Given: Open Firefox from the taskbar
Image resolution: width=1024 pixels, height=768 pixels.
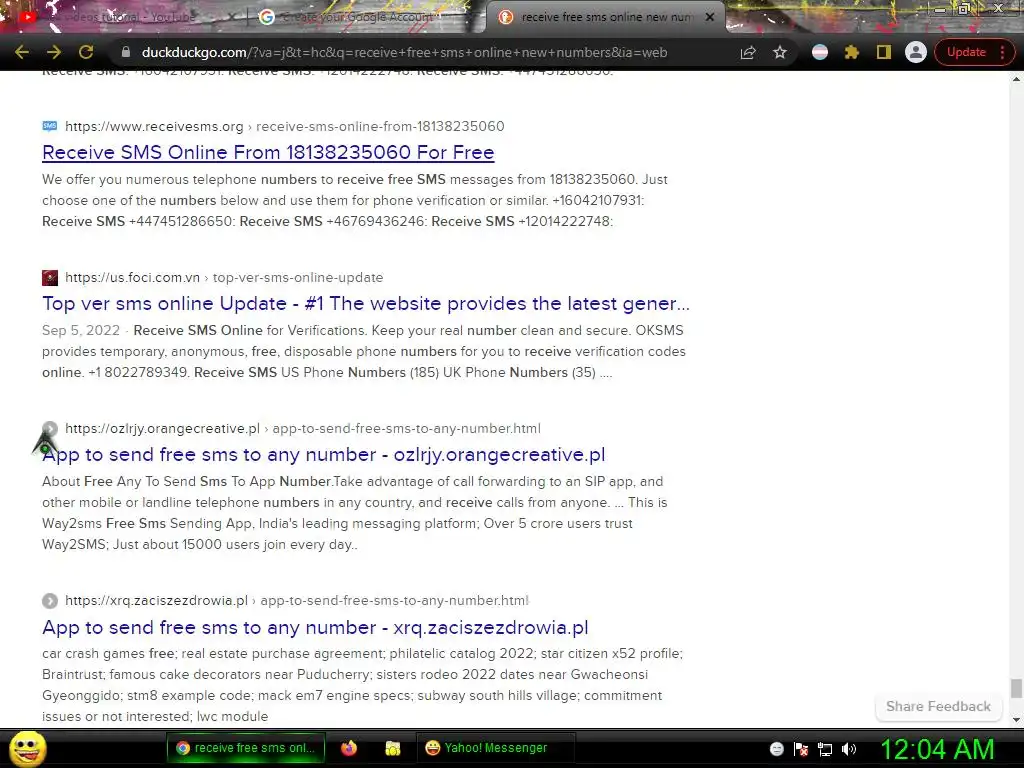Looking at the screenshot, I should coord(349,748).
